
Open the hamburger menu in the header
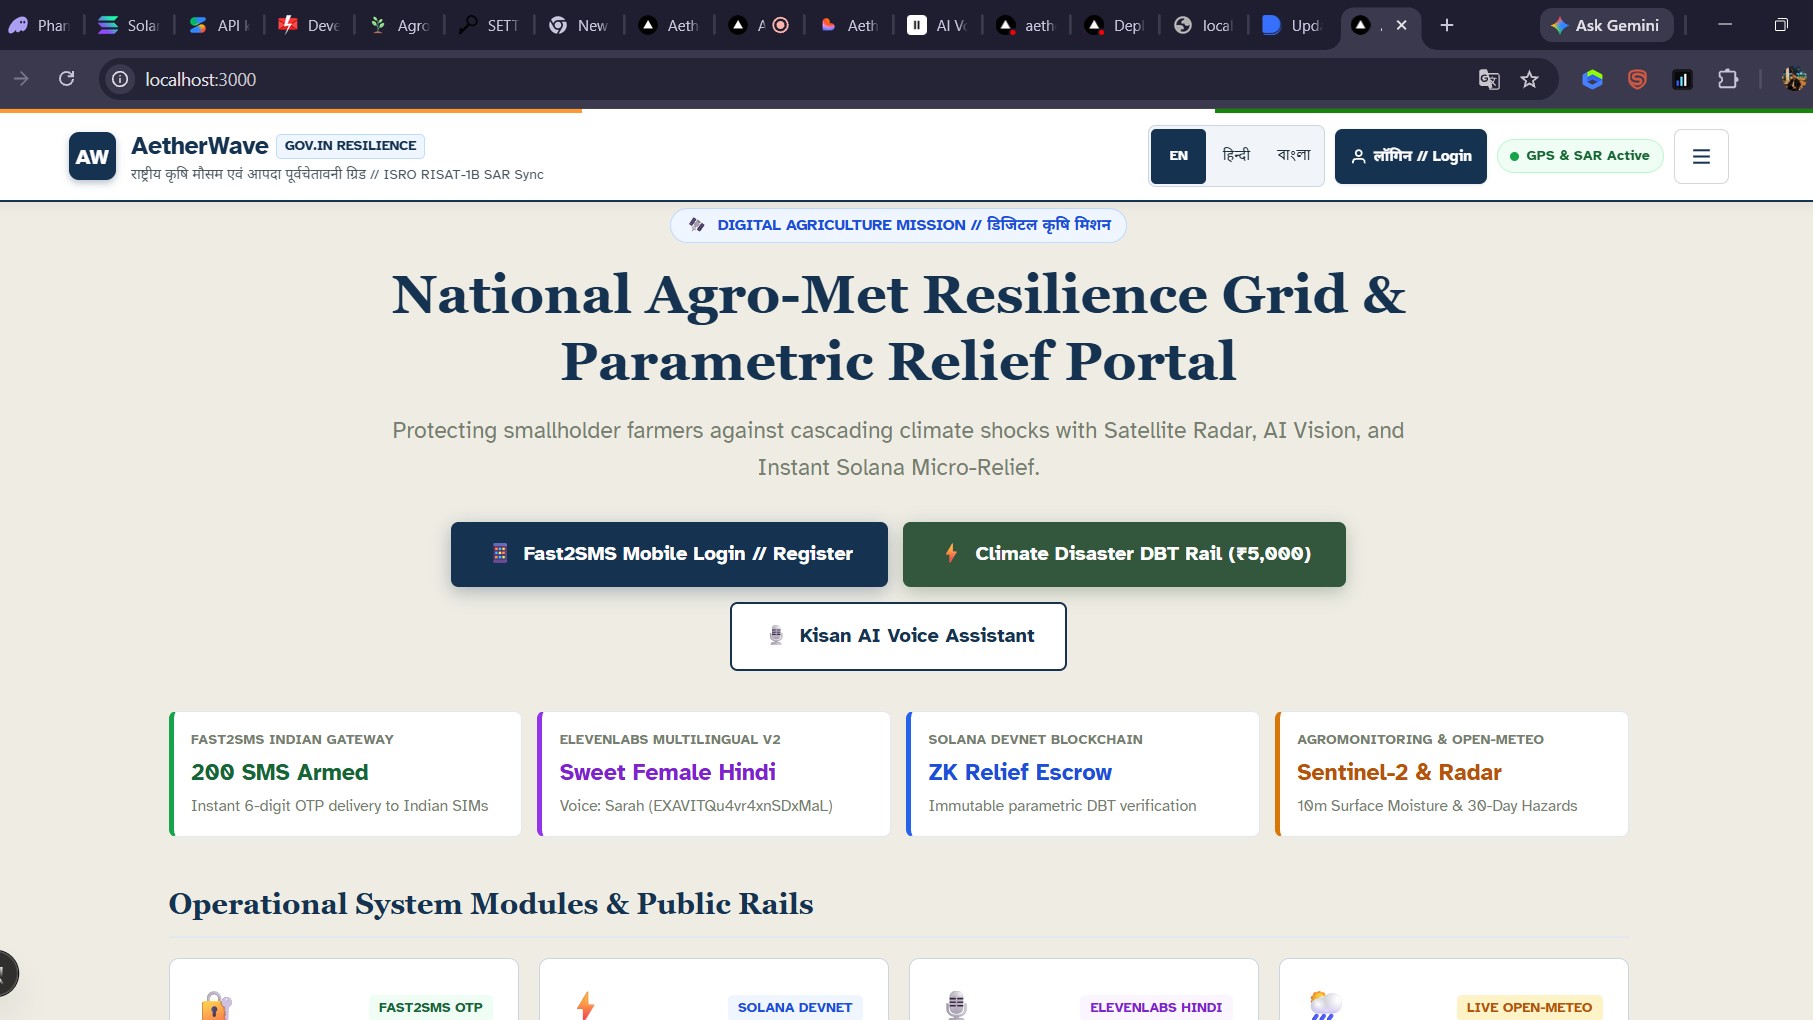1701,156
